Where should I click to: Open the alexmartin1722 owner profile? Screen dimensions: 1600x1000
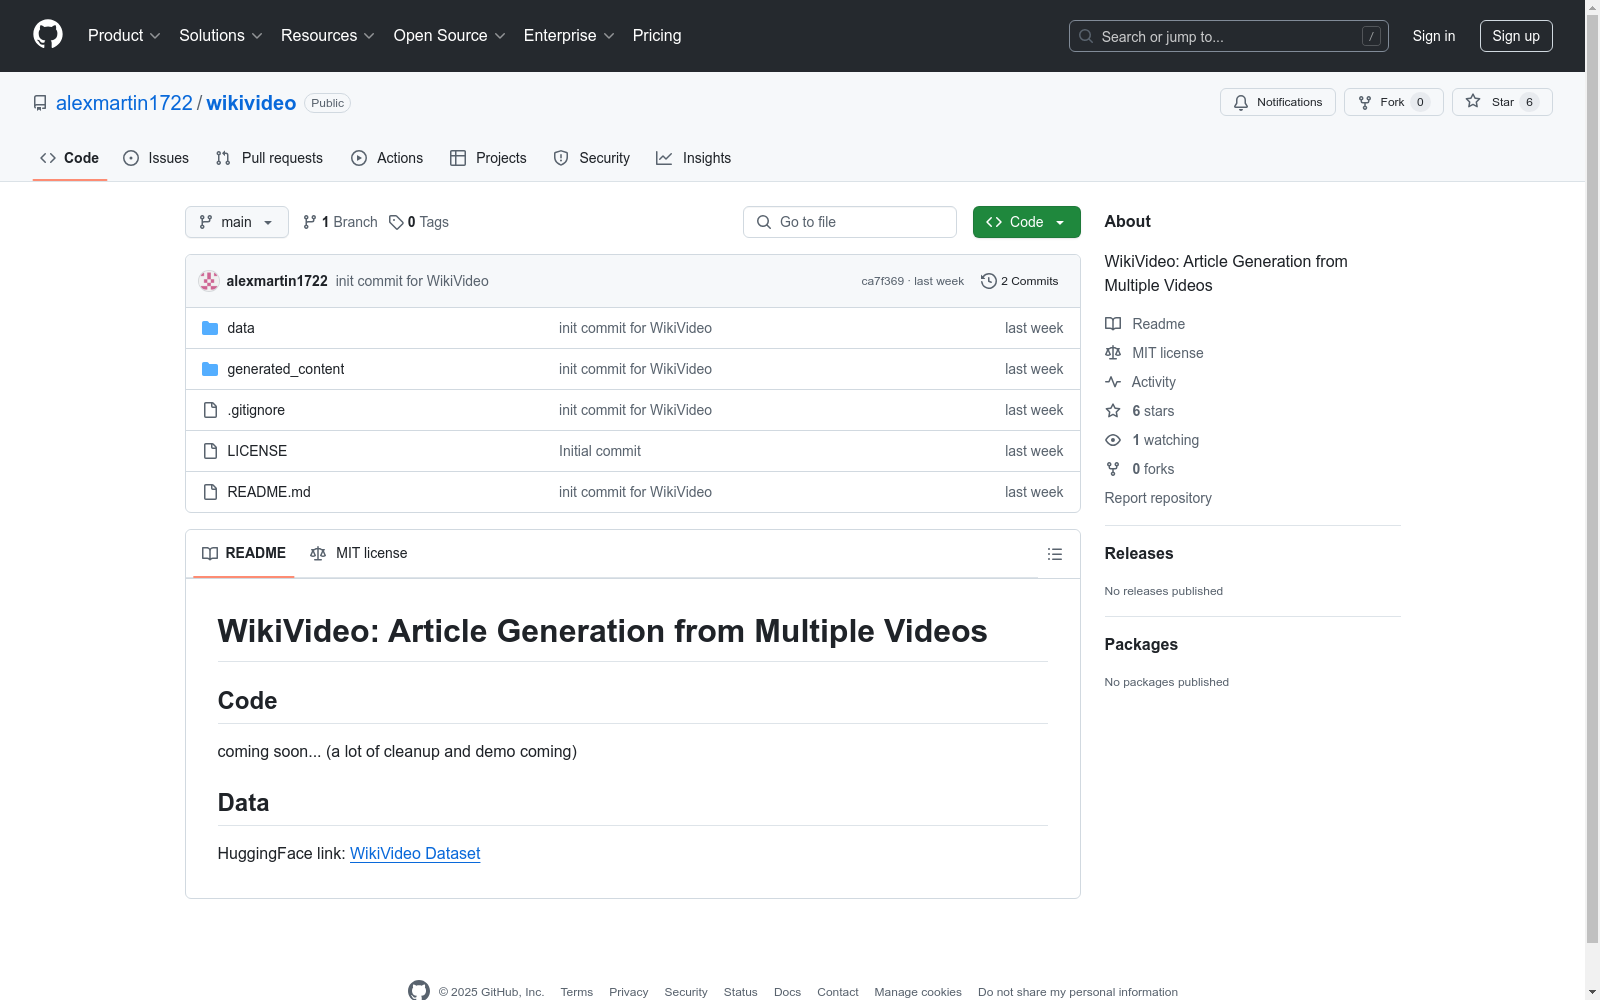tap(124, 103)
